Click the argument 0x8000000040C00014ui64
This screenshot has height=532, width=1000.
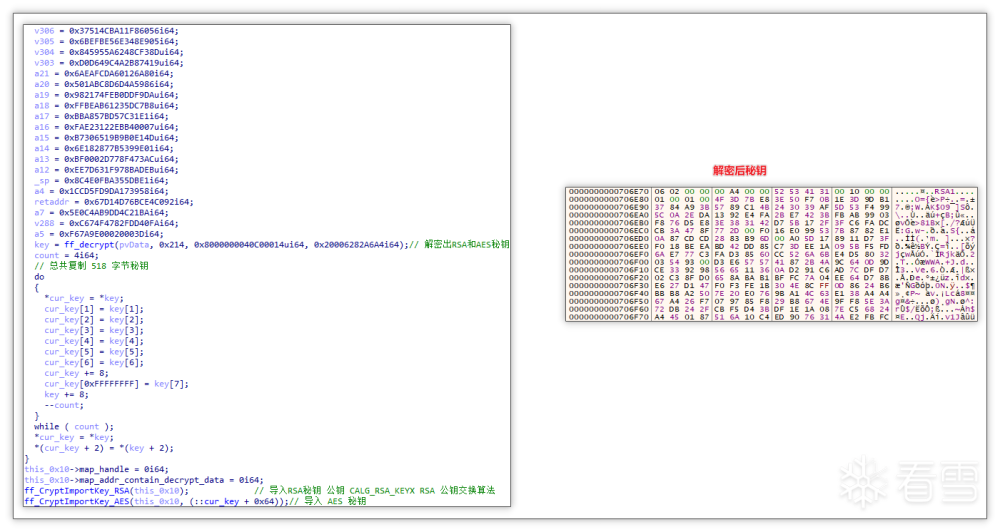pos(249,244)
